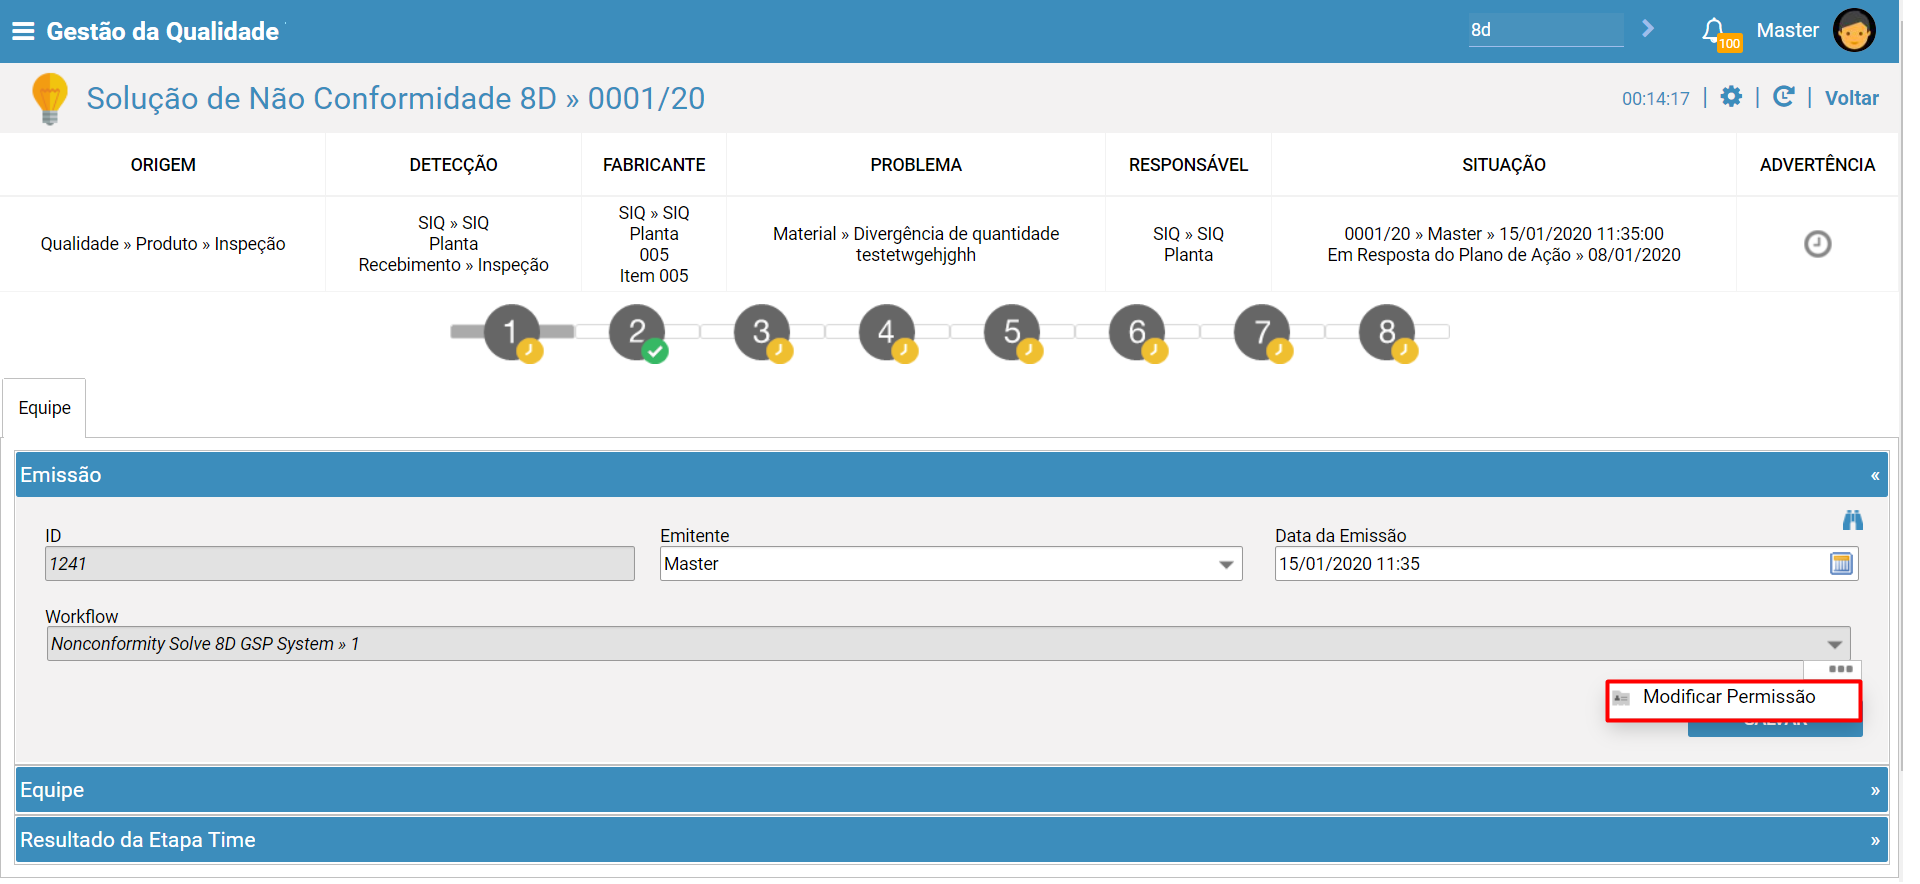Viewport: 1920px width, 884px height.
Task: Open the Master user avatar
Action: pyautogui.click(x=1854, y=30)
